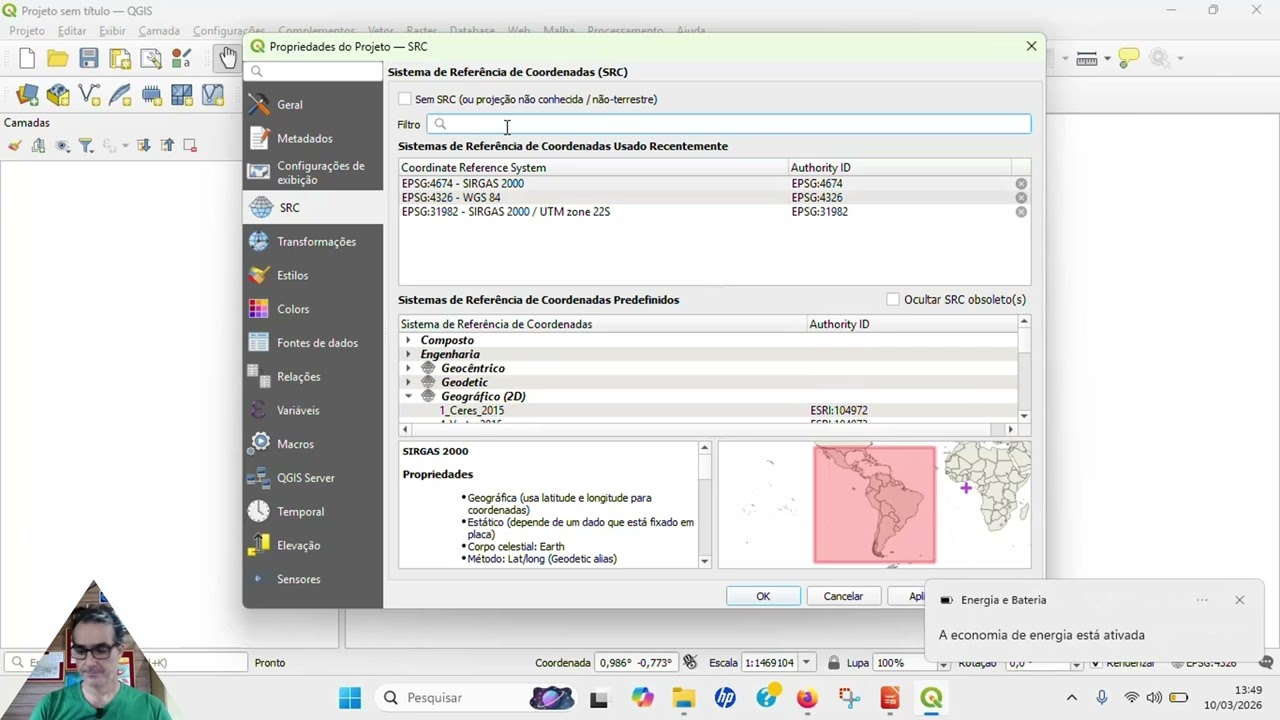Open Variáveis section in sidebar

coord(313,410)
